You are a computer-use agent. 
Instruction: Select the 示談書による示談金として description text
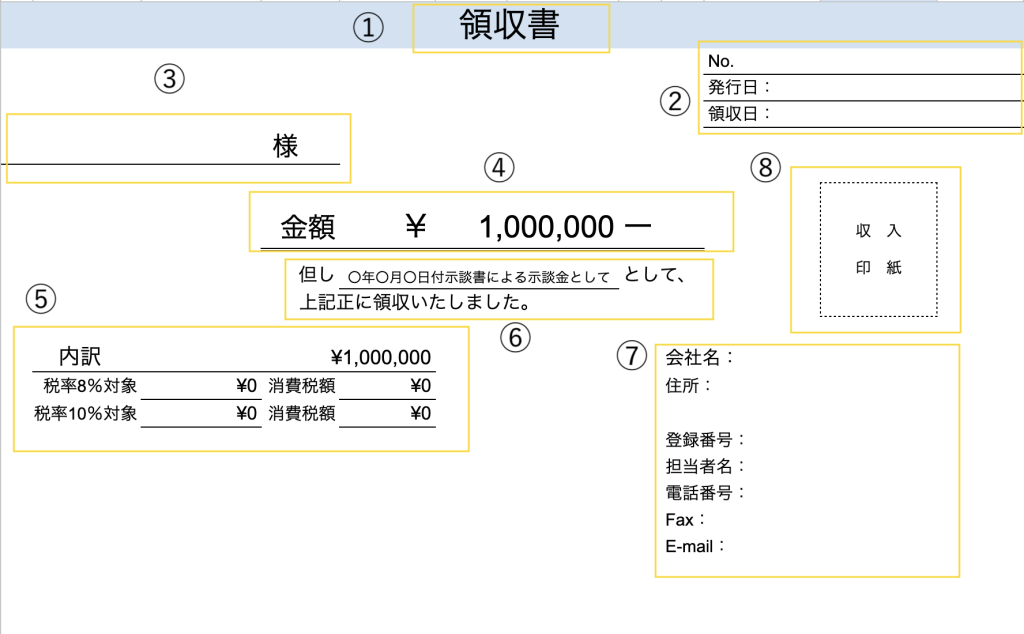click(x=478, y=277)
